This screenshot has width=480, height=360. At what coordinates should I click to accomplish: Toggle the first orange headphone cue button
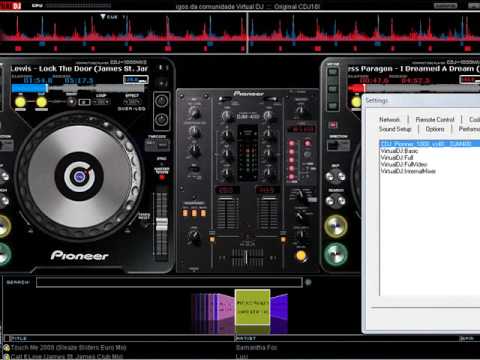point(185,213)
